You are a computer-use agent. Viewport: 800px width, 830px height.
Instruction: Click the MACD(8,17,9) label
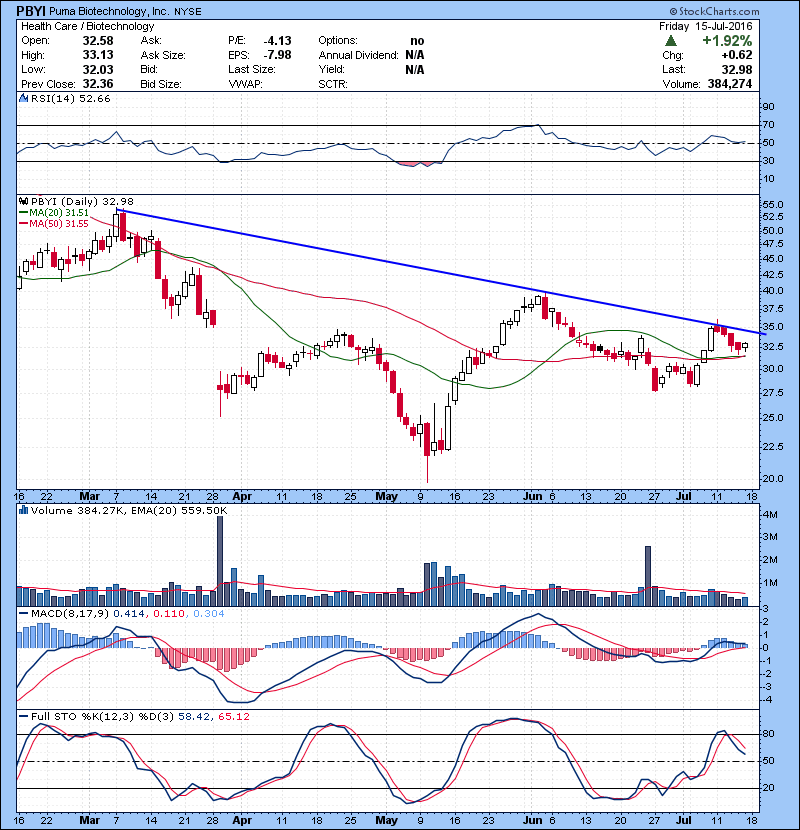coord(70,614)
